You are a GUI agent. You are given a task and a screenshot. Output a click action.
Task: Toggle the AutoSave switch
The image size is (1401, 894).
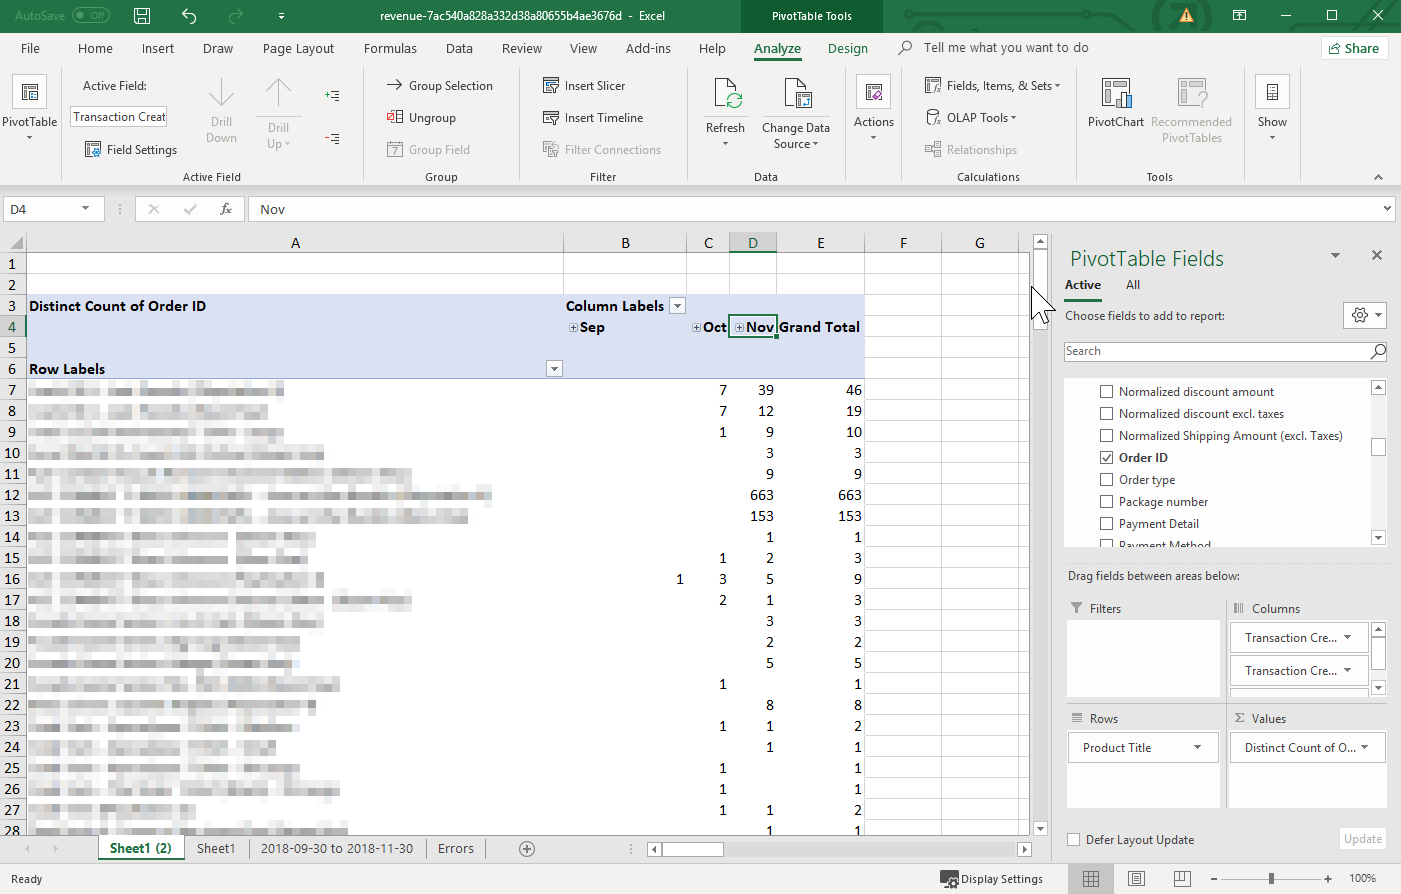coord(91,16)
